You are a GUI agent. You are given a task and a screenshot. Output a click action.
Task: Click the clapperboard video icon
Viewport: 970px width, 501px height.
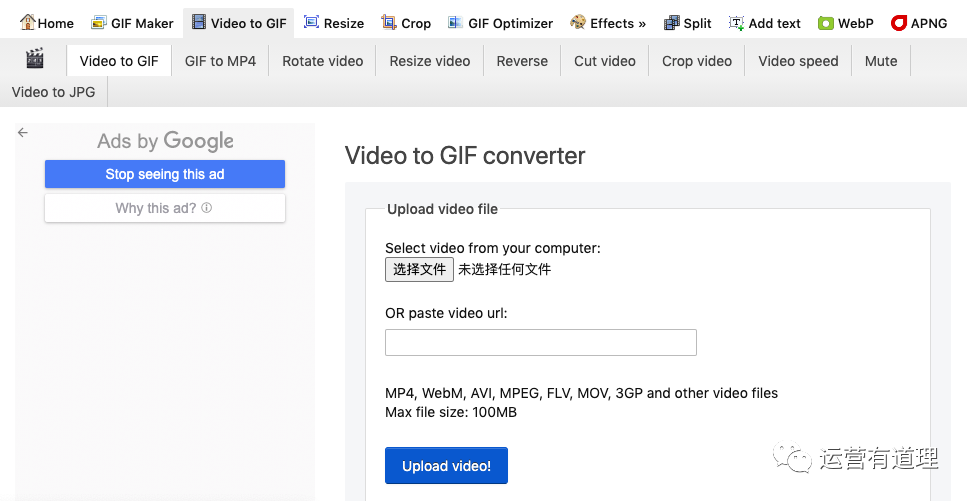click(35, 59)
